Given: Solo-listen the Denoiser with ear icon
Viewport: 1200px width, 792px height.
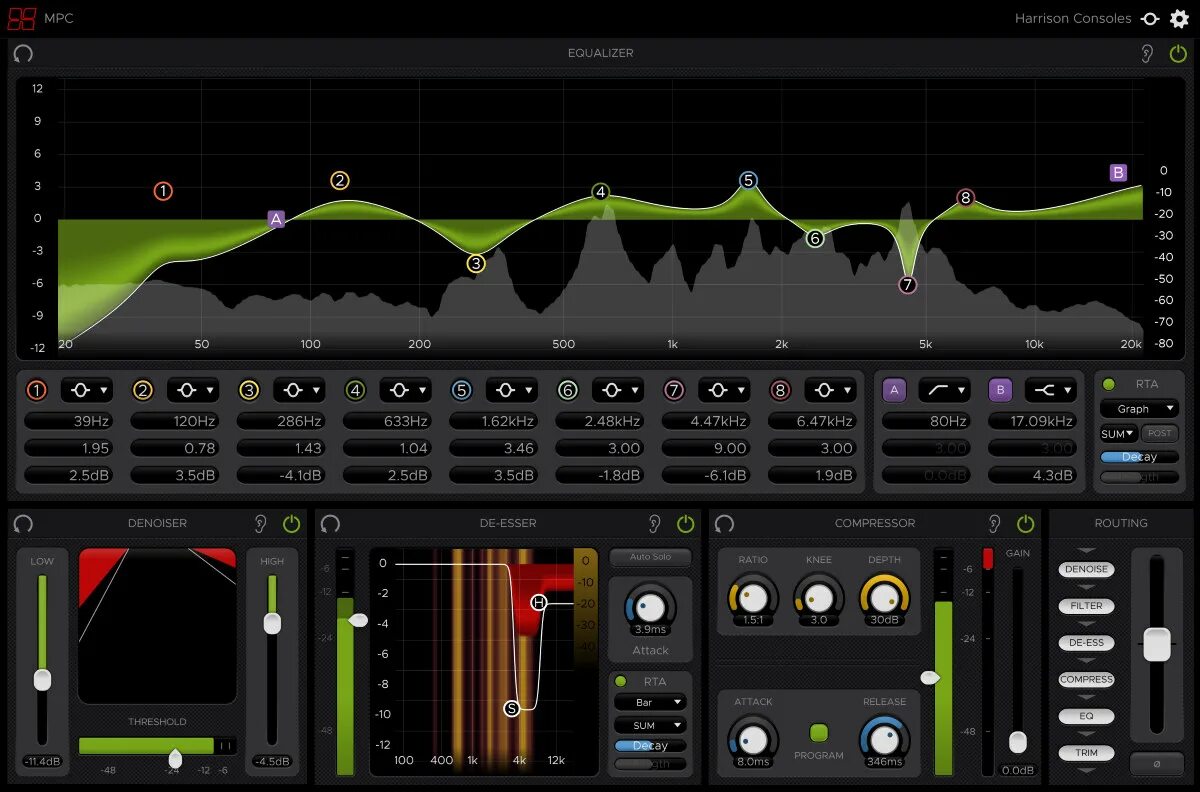Looking at the screenshot, I should coord(260,523).
